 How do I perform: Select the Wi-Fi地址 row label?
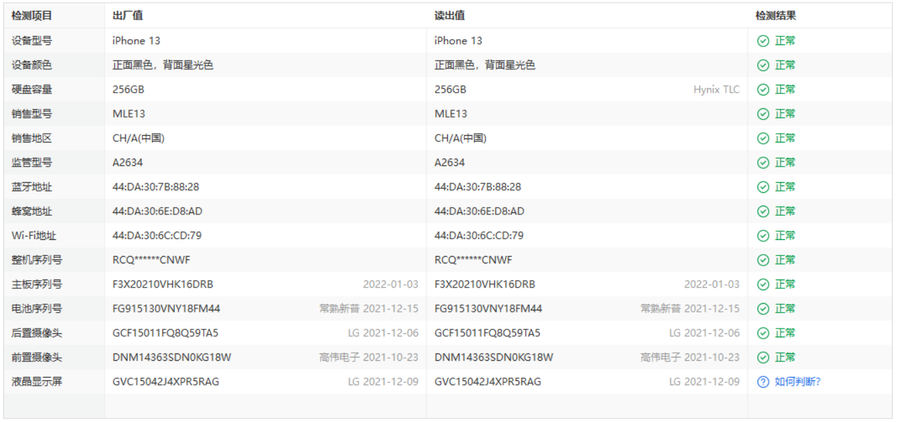pyautogui.click(x=34, y=235)
